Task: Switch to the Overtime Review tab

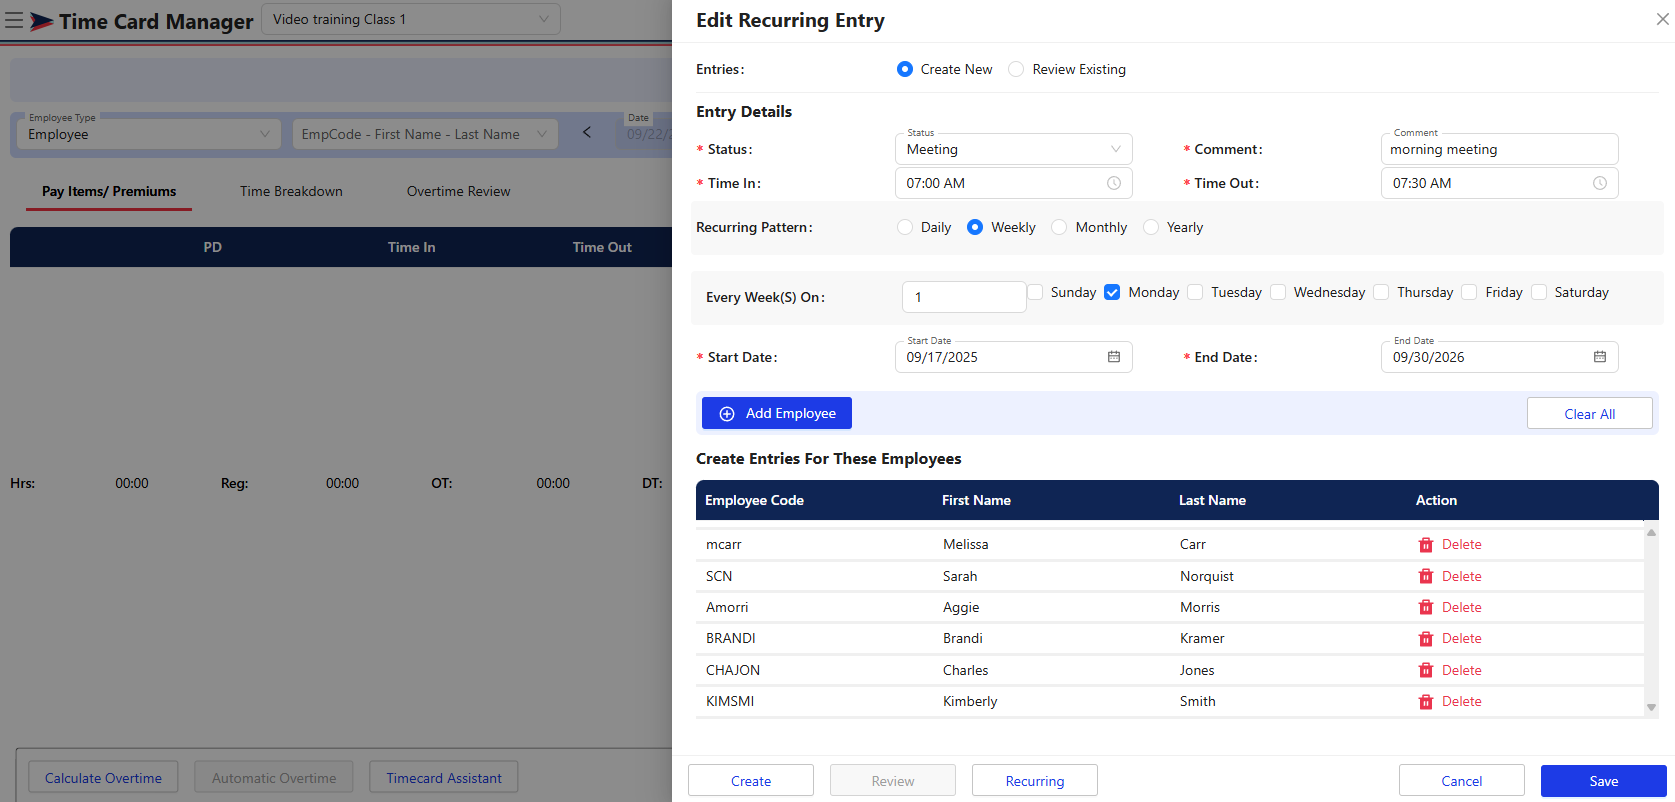Action: pyautogui.click(x=458, y=191)
